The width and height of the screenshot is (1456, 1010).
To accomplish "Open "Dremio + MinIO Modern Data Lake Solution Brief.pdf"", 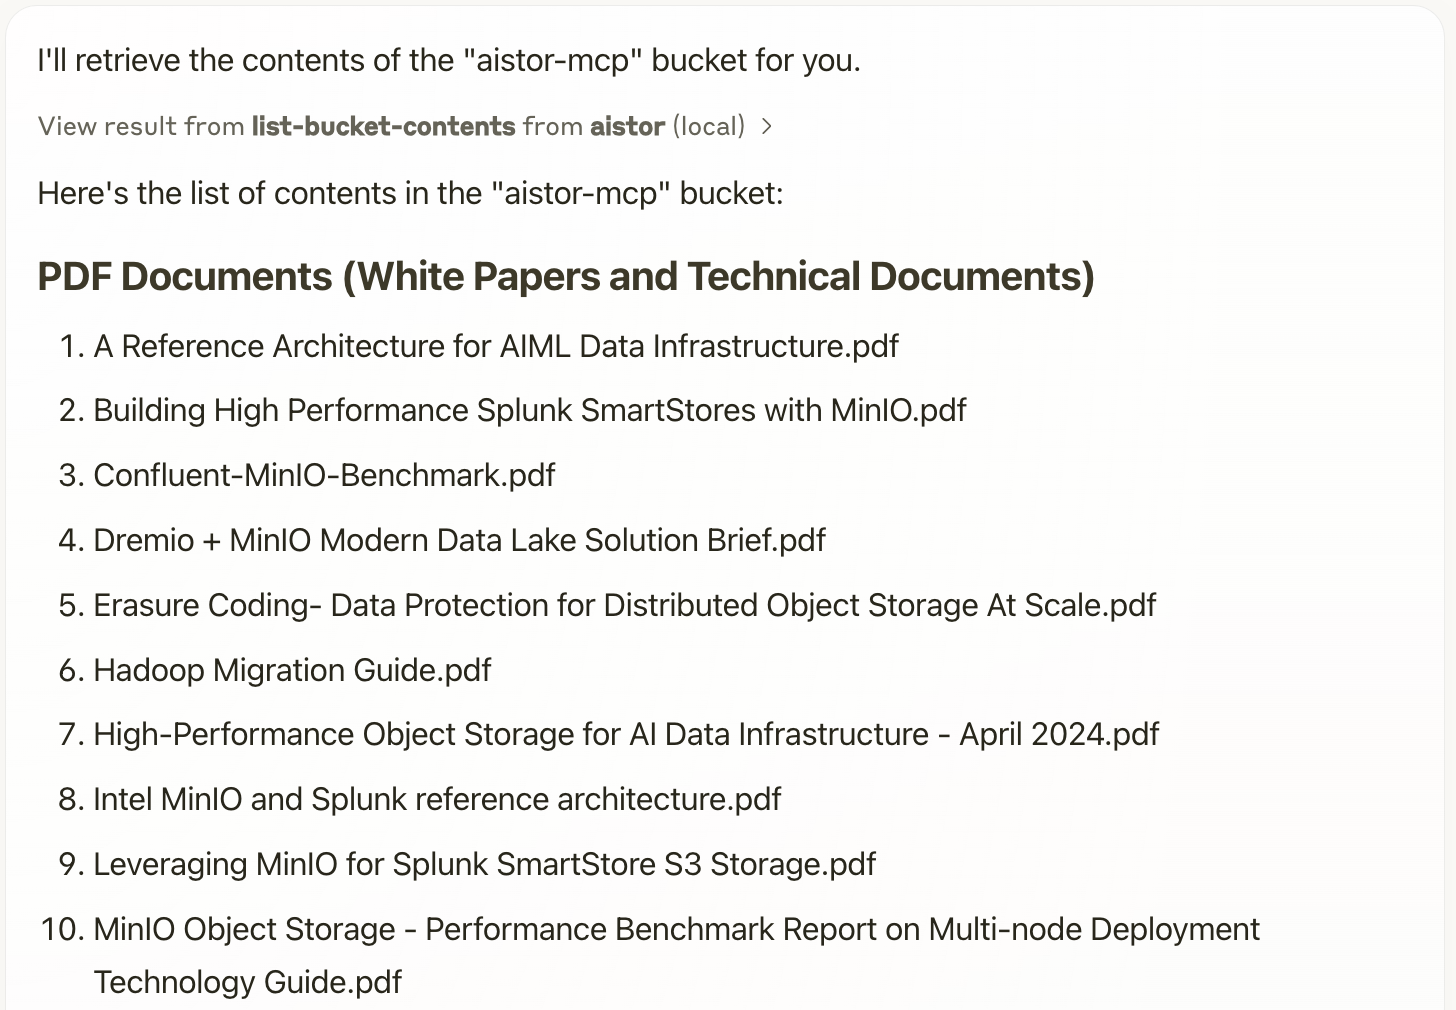I will tap(459, 540).
